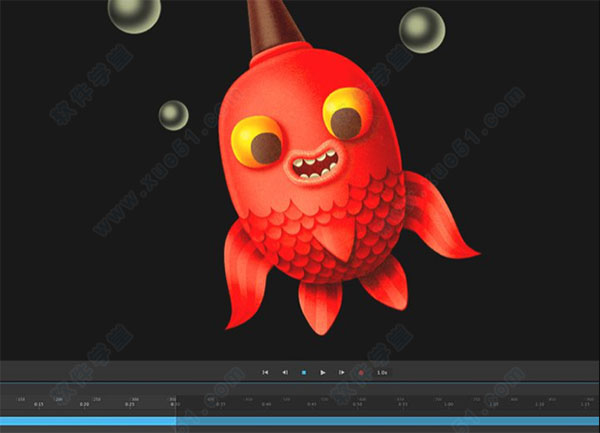Click the 0:20 mark on the timeline ruler
Viewport: 600px width, 433px height.
[84, 404]
